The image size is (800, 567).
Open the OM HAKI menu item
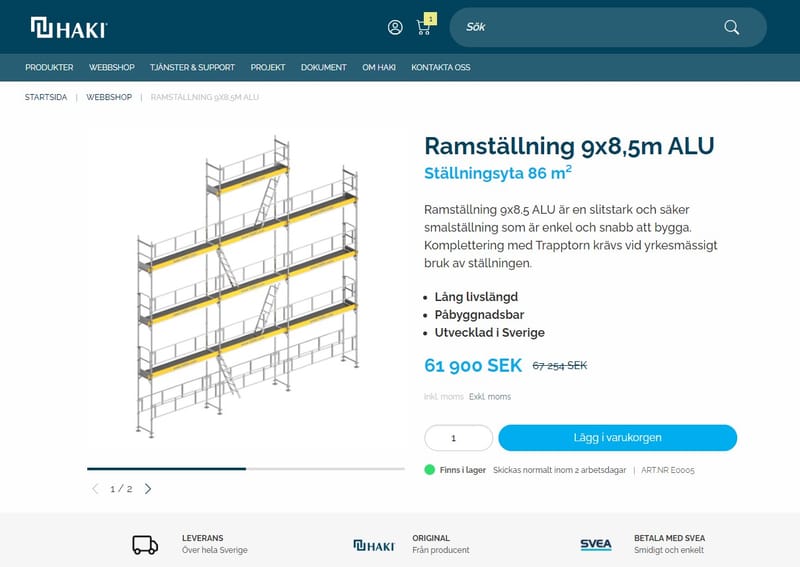tap(379, 67)
